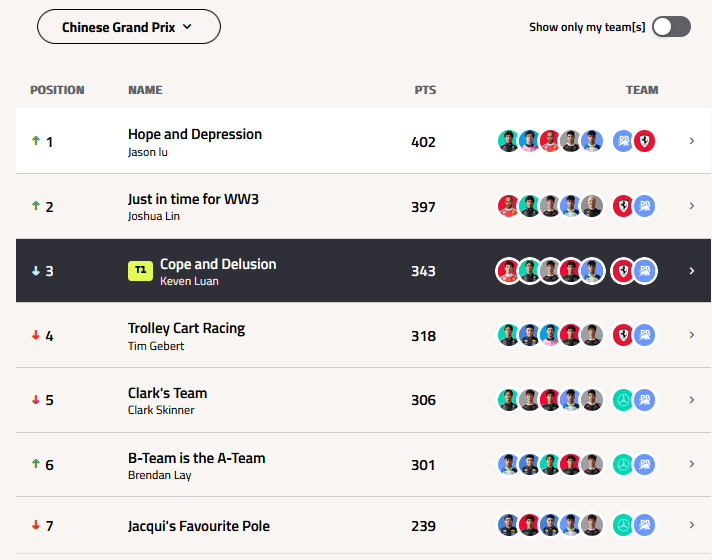
Task: Click the NAME column header
Action: pyautogui.click(x=145, y=90)
